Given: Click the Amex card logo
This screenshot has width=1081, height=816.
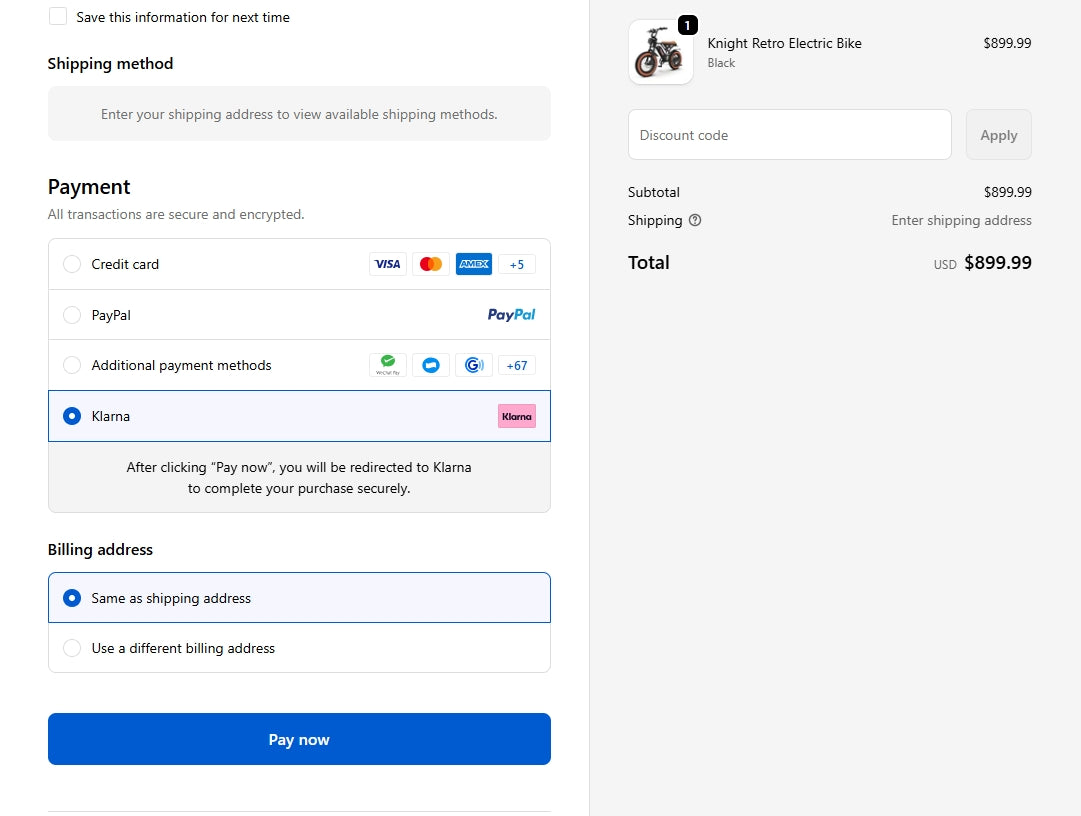Looking at the screenshot, I should pos(474,264).
